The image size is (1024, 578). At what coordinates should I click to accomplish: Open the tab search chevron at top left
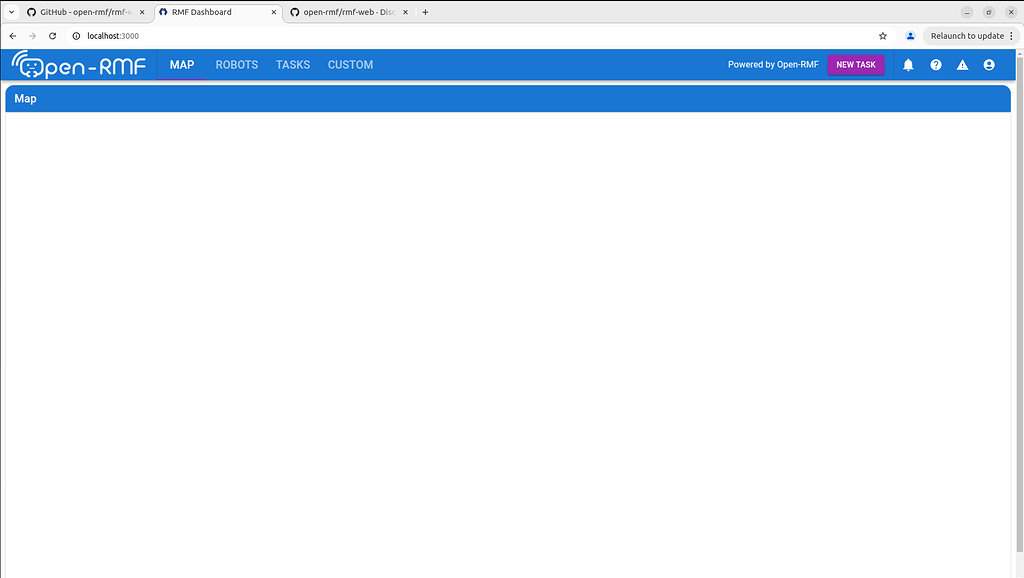click(10, 12)
